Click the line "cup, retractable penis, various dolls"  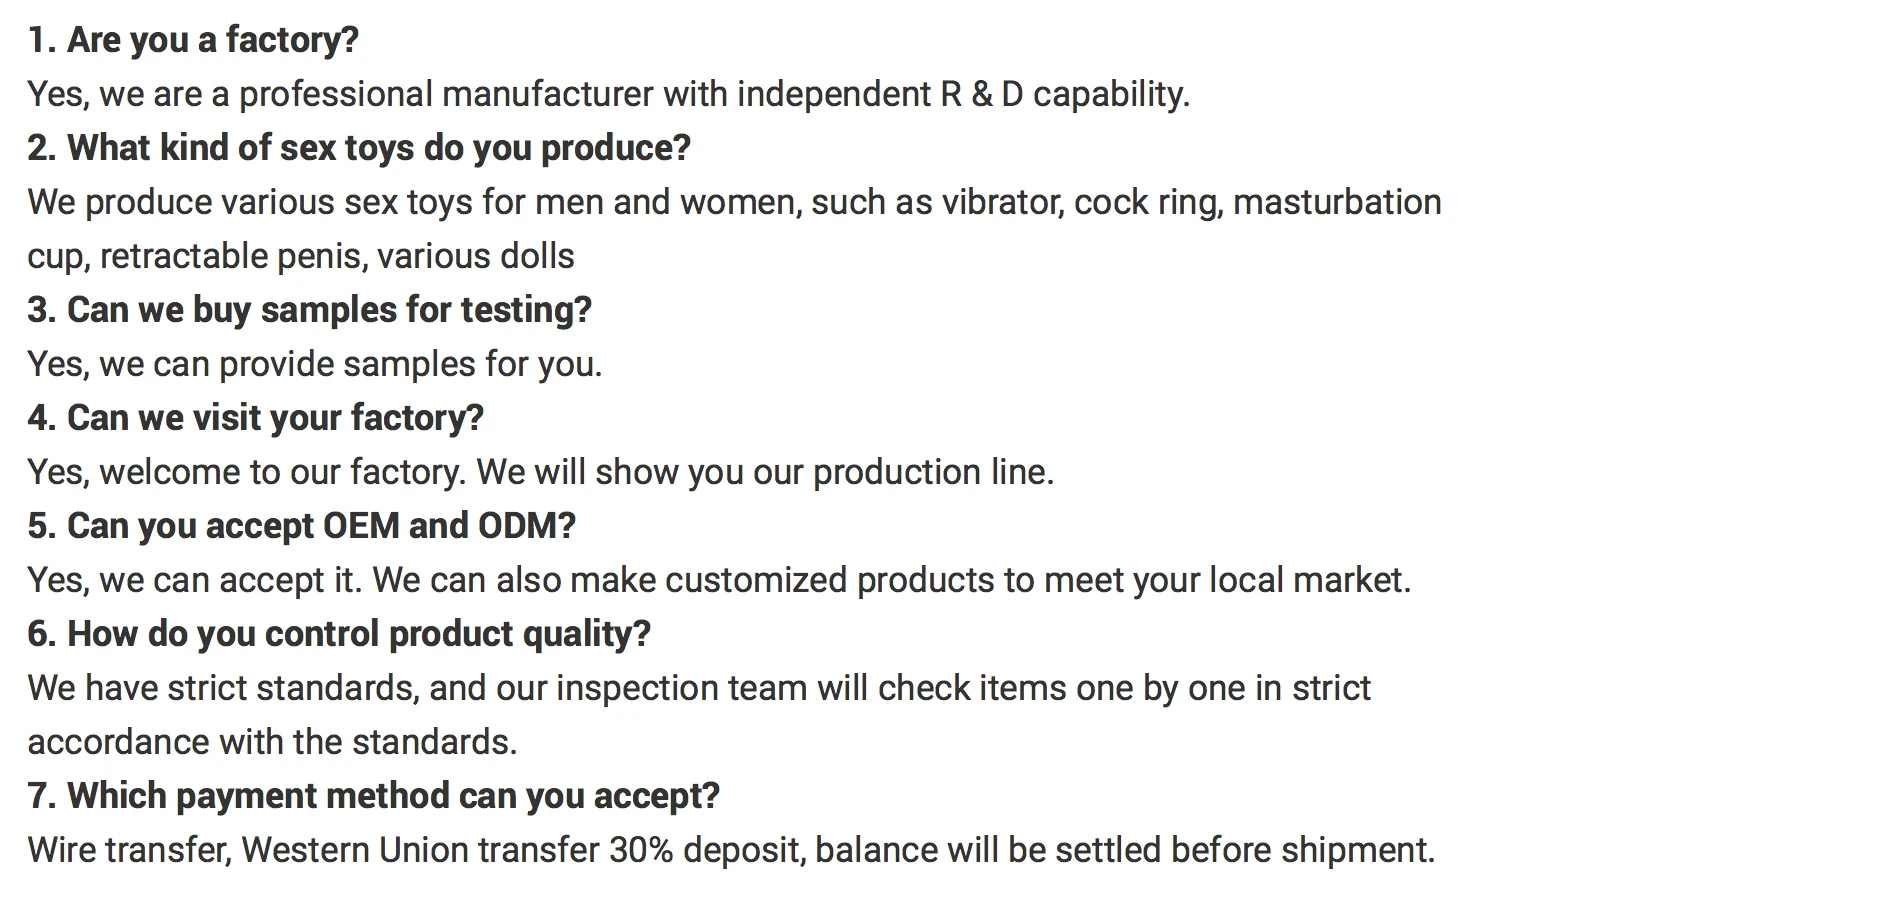301,256
